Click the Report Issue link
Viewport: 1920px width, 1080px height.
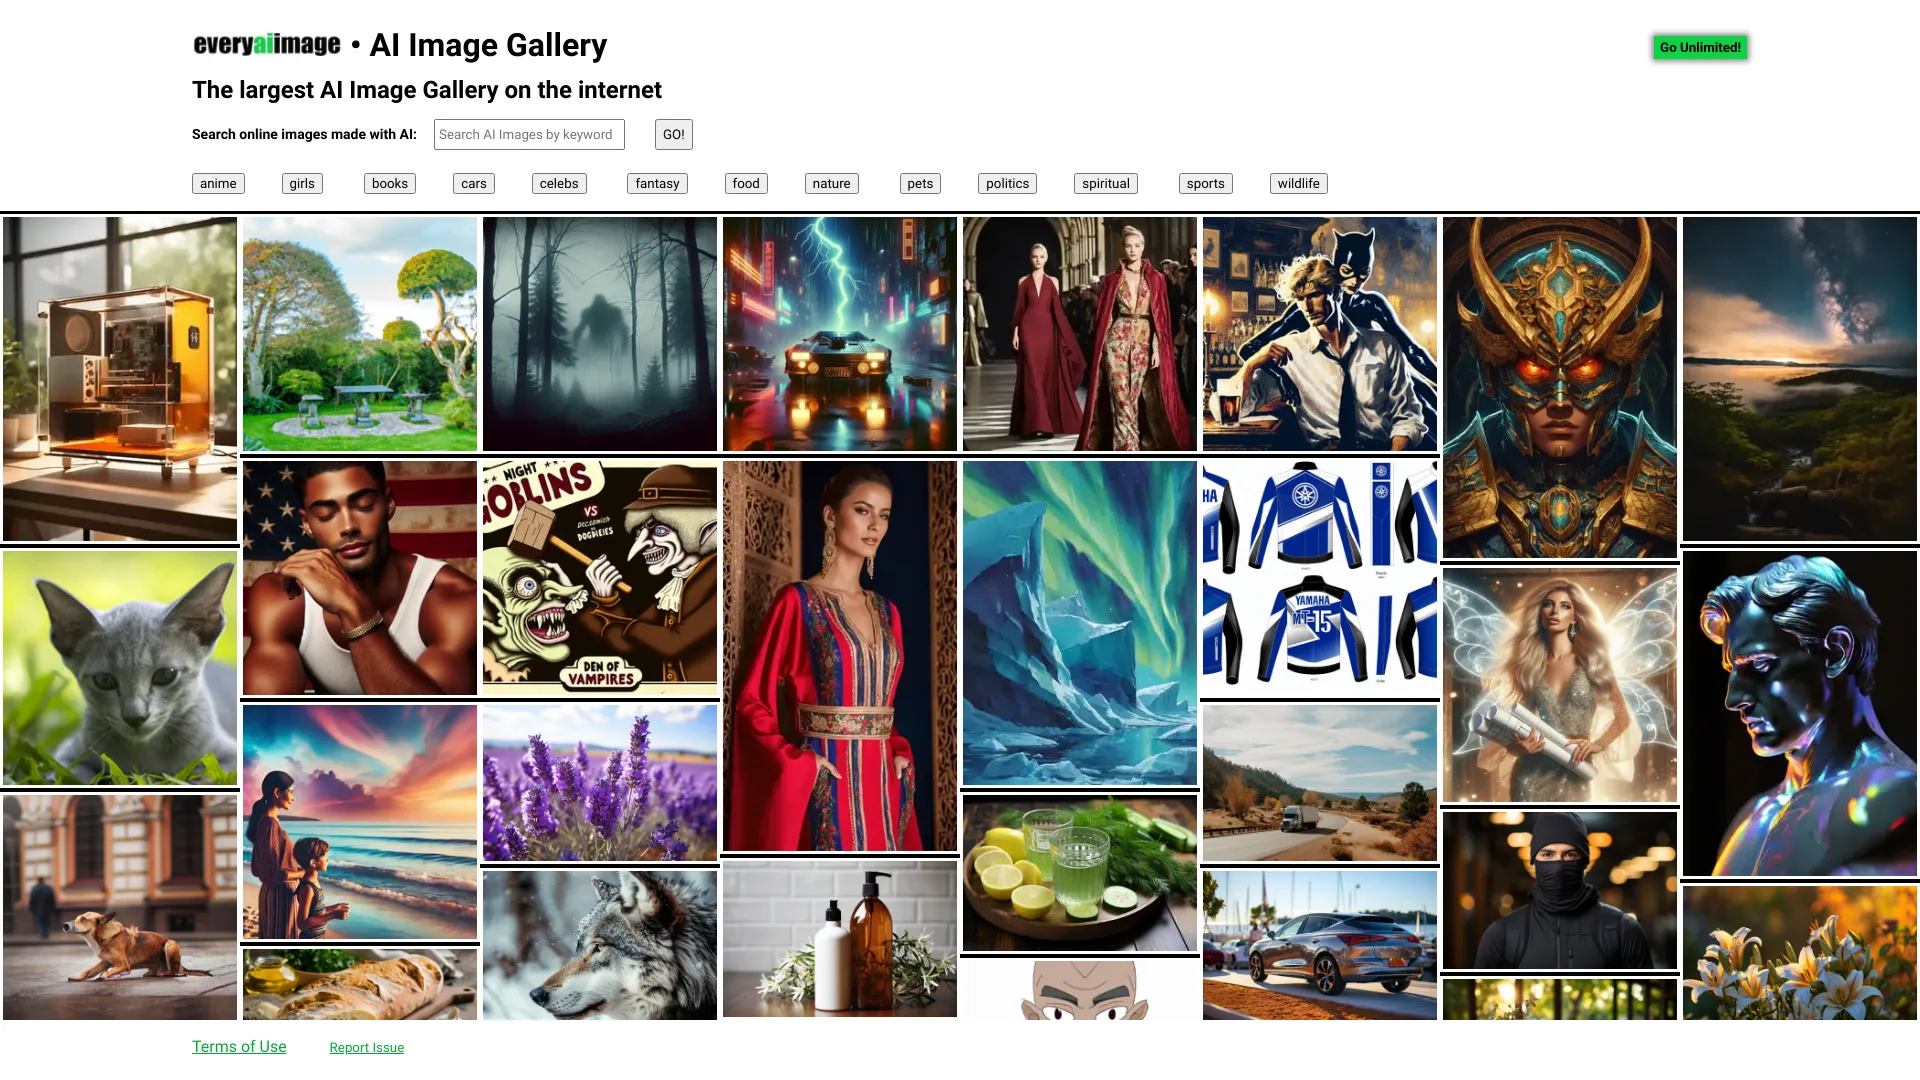point(367,1047)
